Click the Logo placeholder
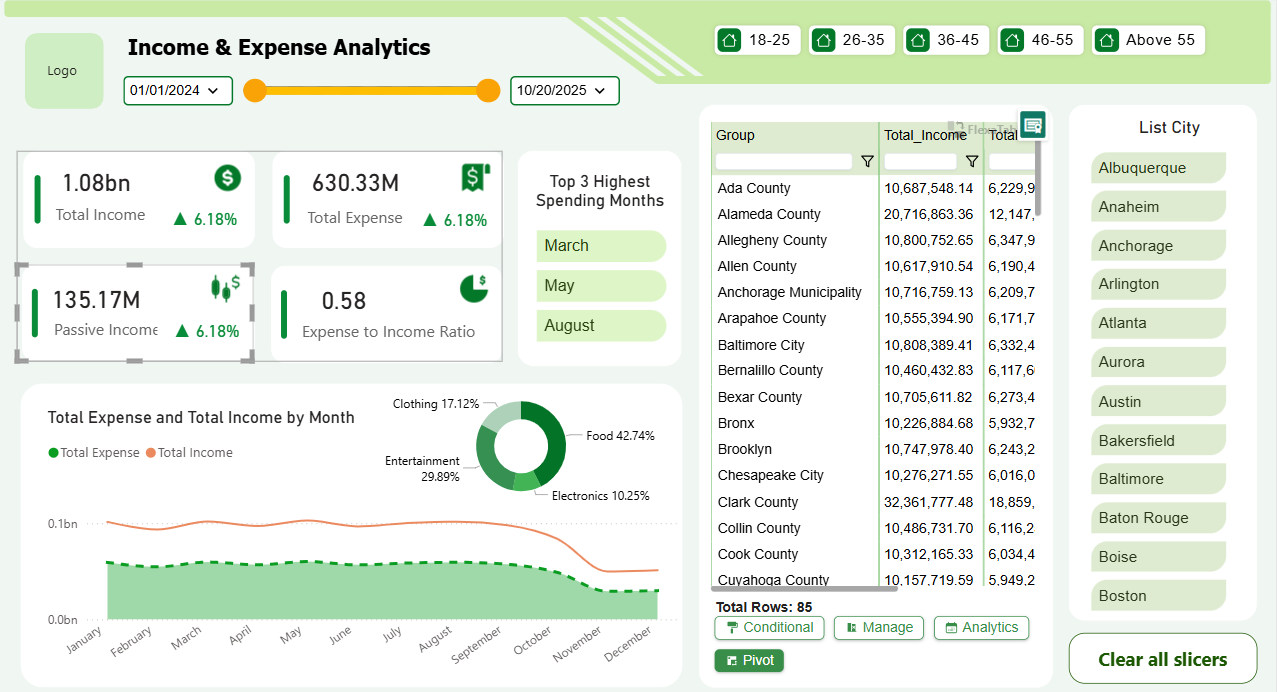Image resolution: width=1277 pixels, height=692 pixels. [64, 71]
